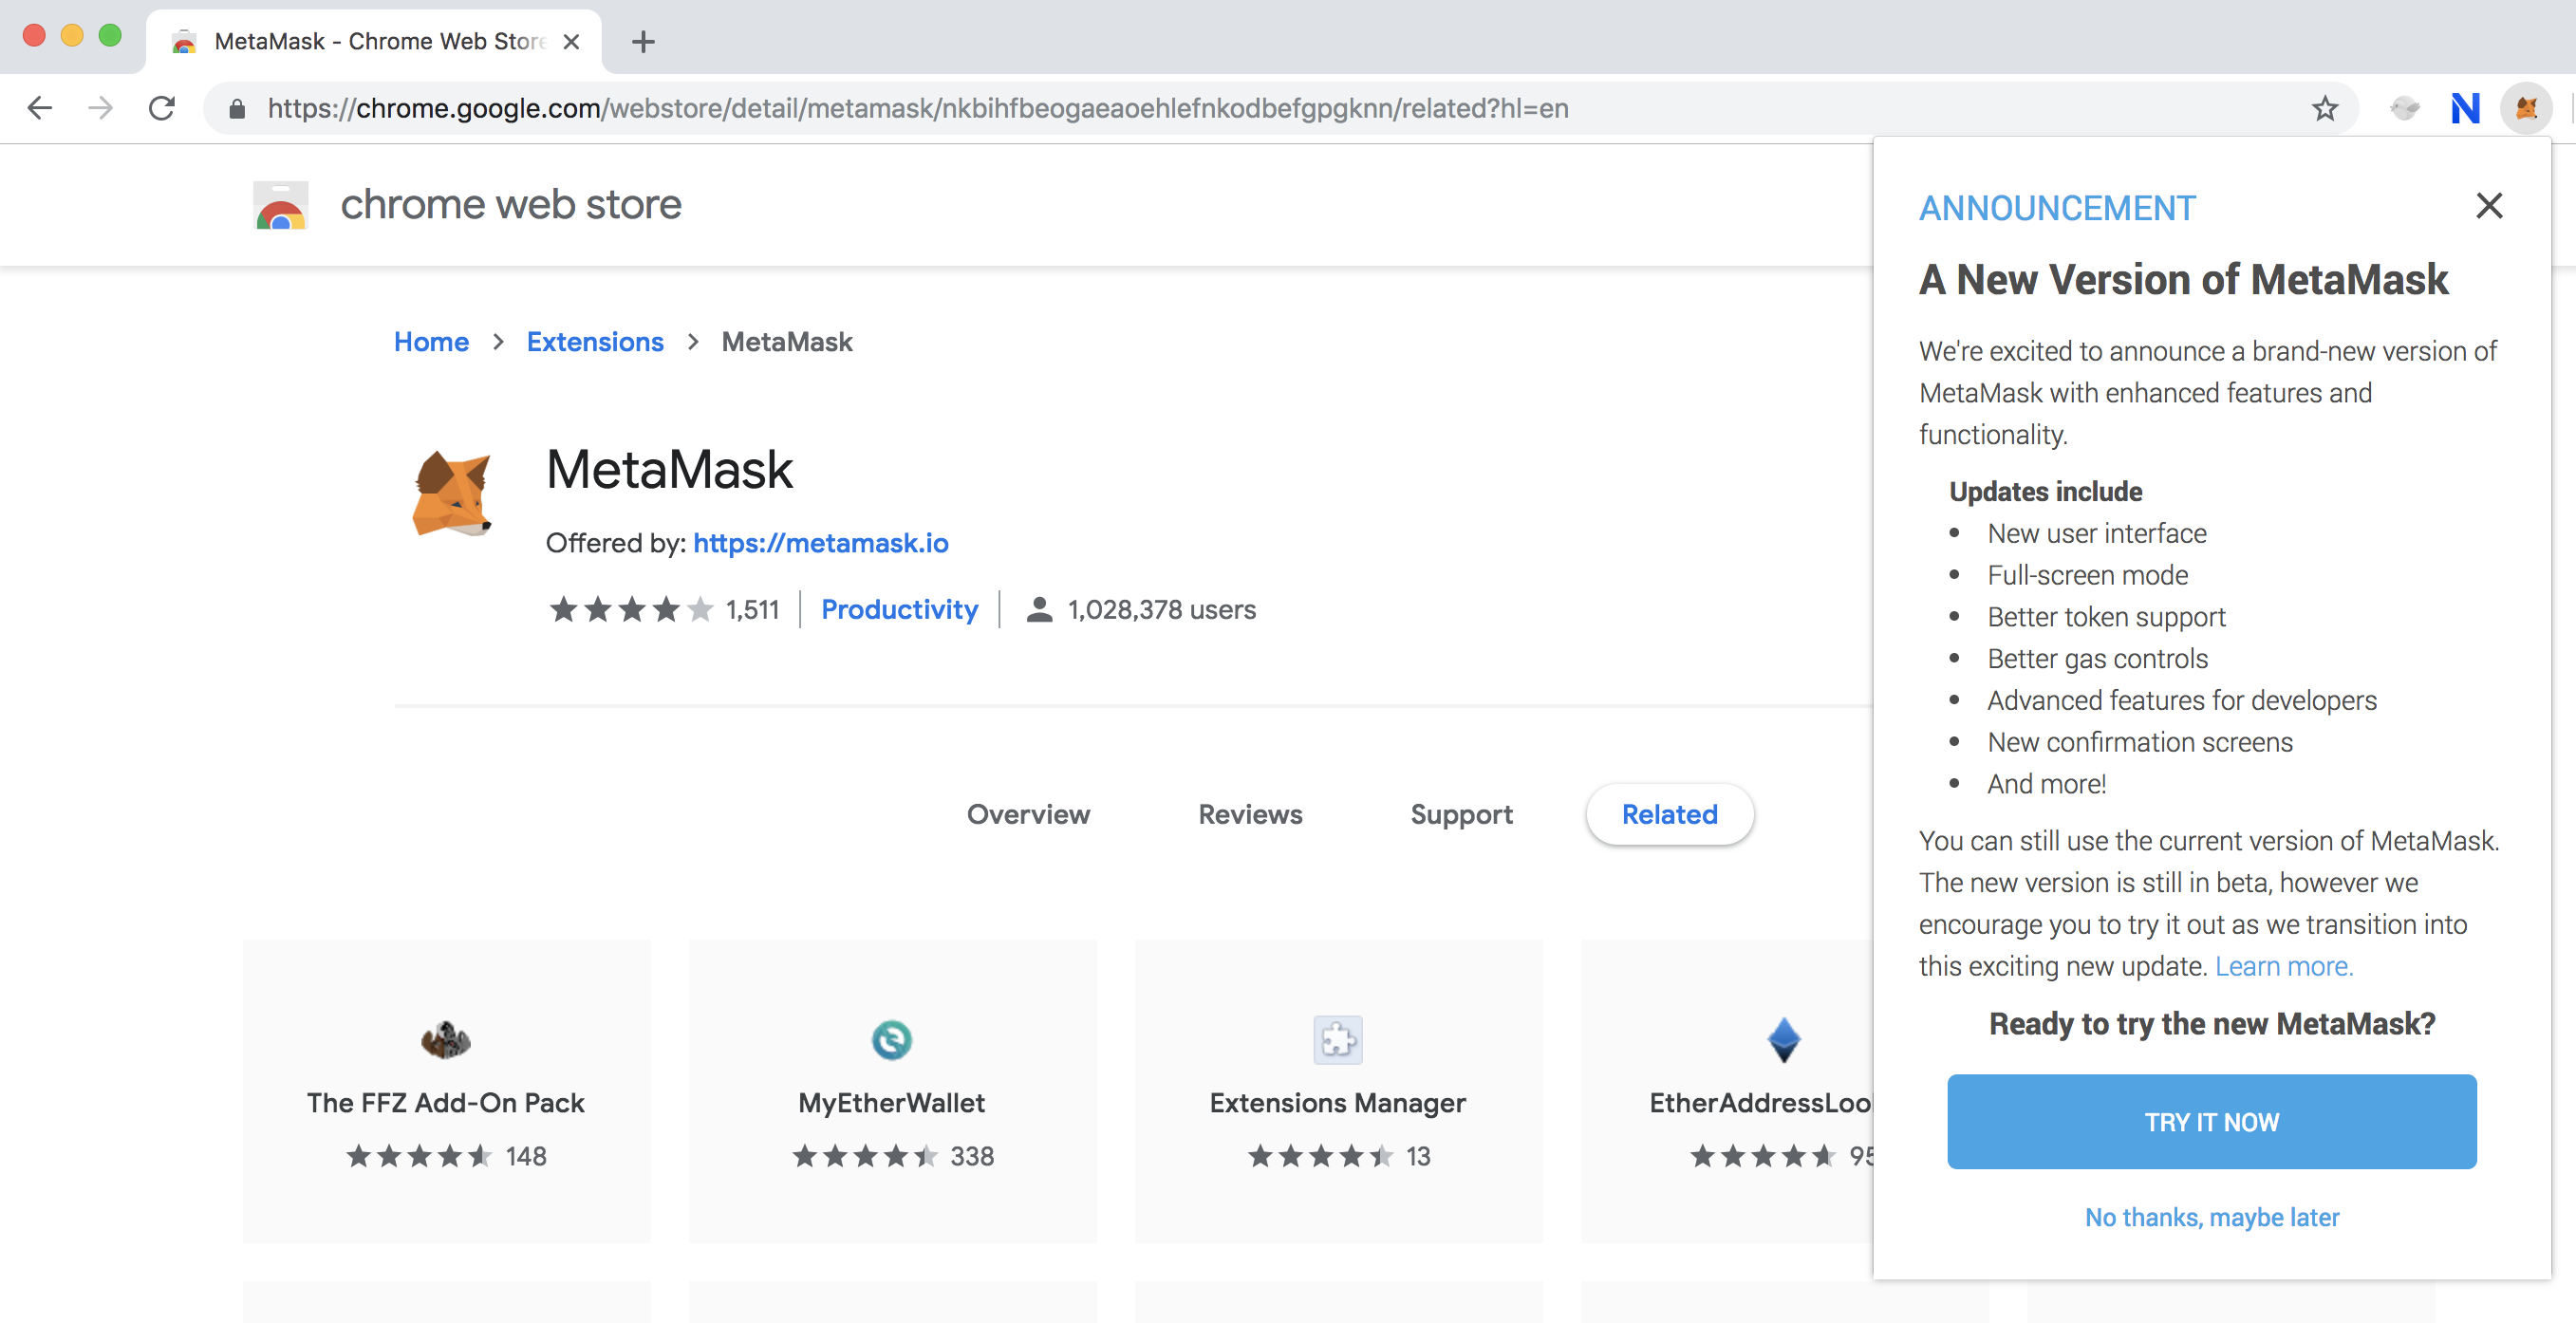2576x1323 pixels.
Task: Click the FFZ Add-On Pack icon
Action: coord(446,1040)
